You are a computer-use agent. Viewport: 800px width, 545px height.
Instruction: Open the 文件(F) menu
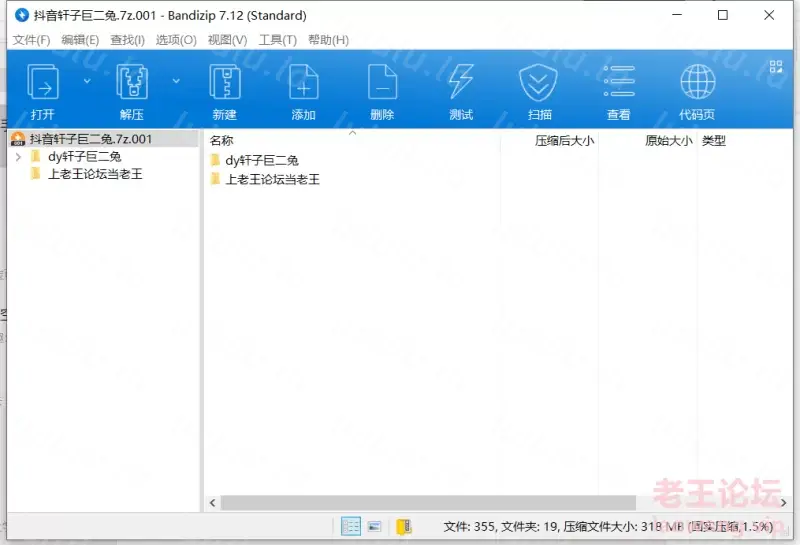31,40
